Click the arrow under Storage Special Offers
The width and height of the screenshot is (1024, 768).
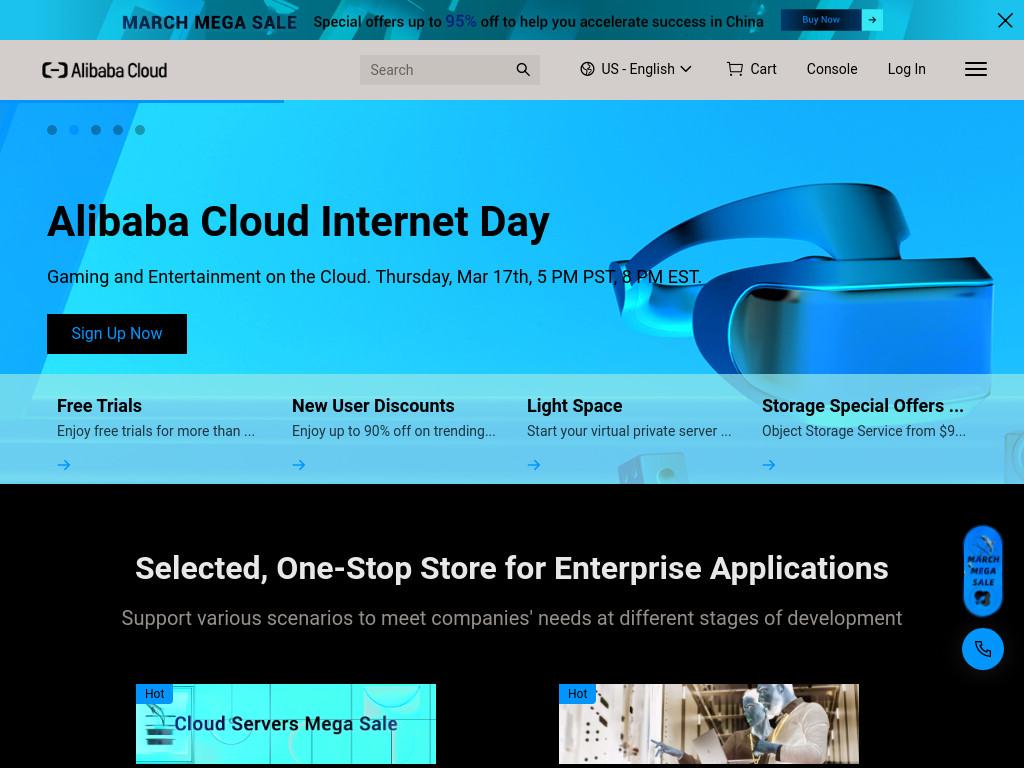769,465
